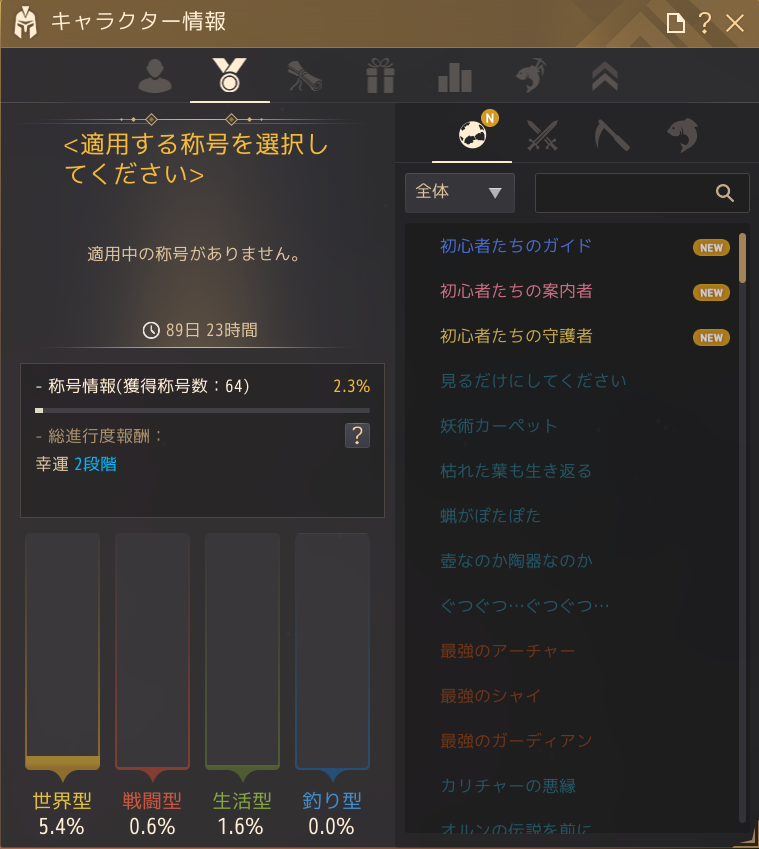This screenshot has height=849, width=759.
Task: Open the document icon in title bar
Action: [x=676, y=23]
